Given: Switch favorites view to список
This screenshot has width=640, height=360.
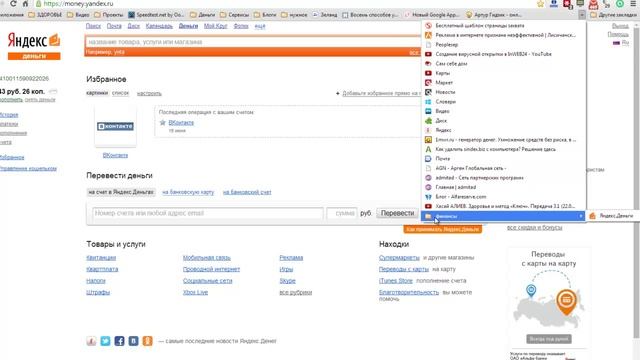Looking at the screenshot, I should tap(120, 93).
